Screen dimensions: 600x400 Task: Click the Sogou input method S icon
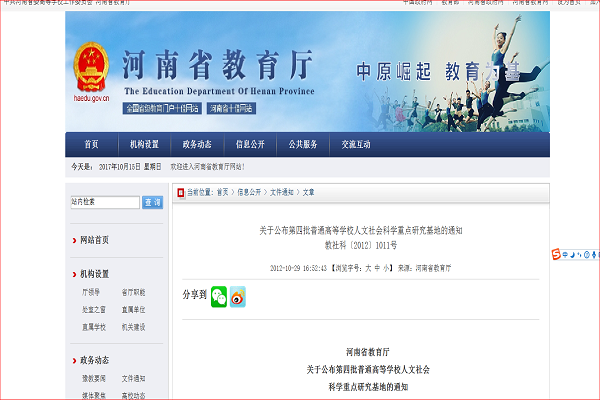click(556, 255)
